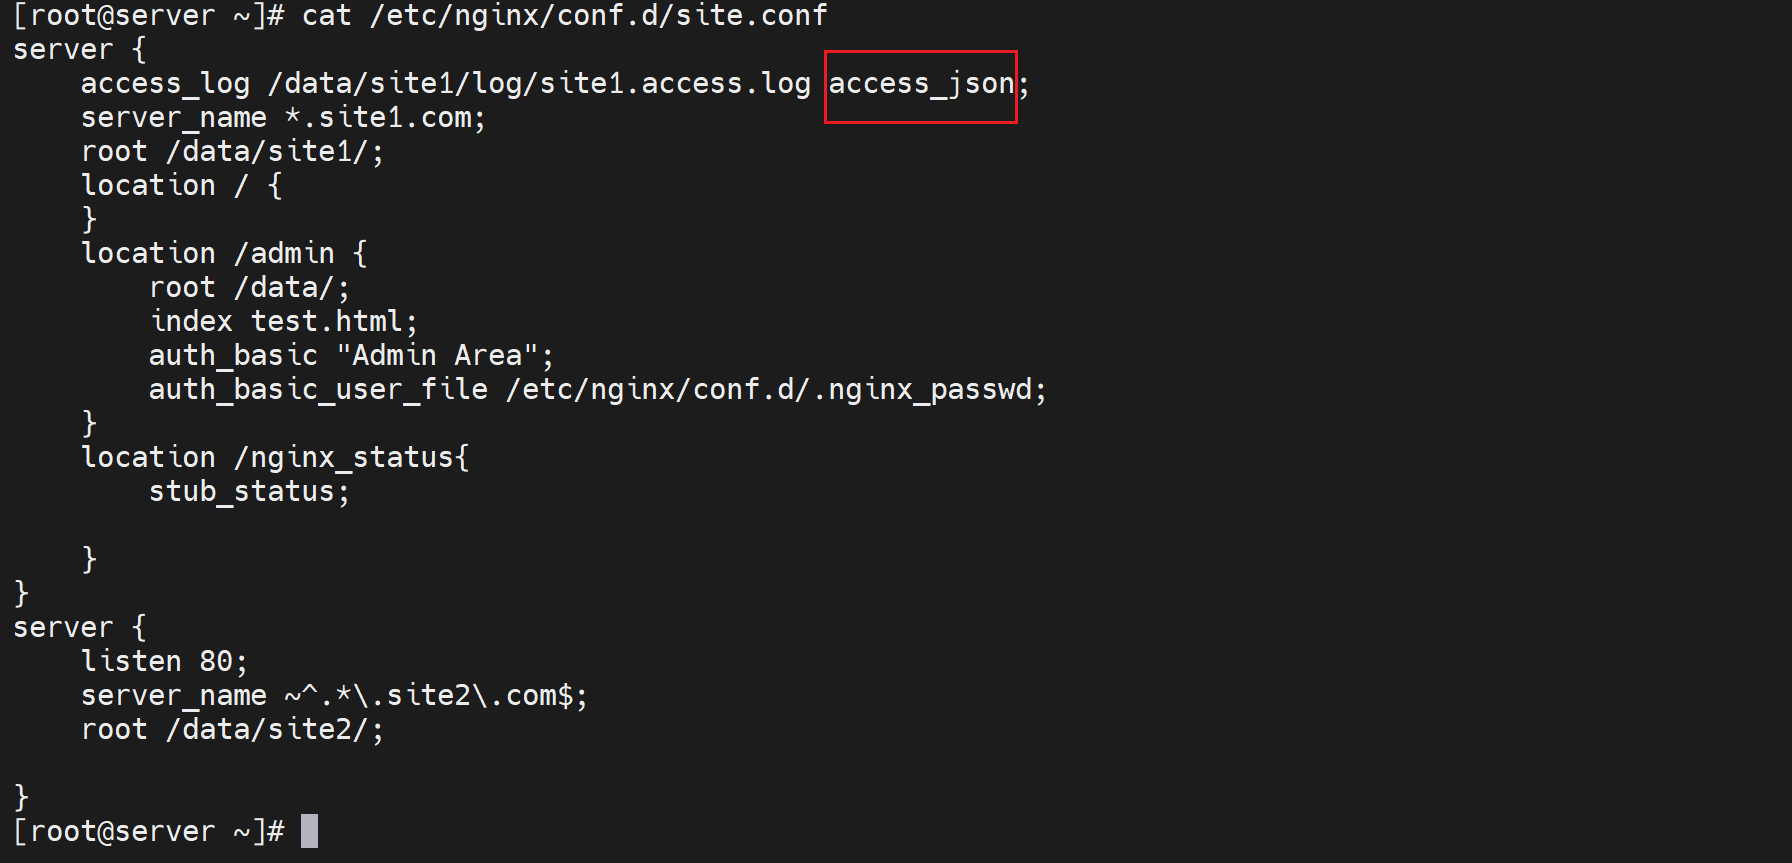Click the root /data/ line inside admin block

click(249, 288)
